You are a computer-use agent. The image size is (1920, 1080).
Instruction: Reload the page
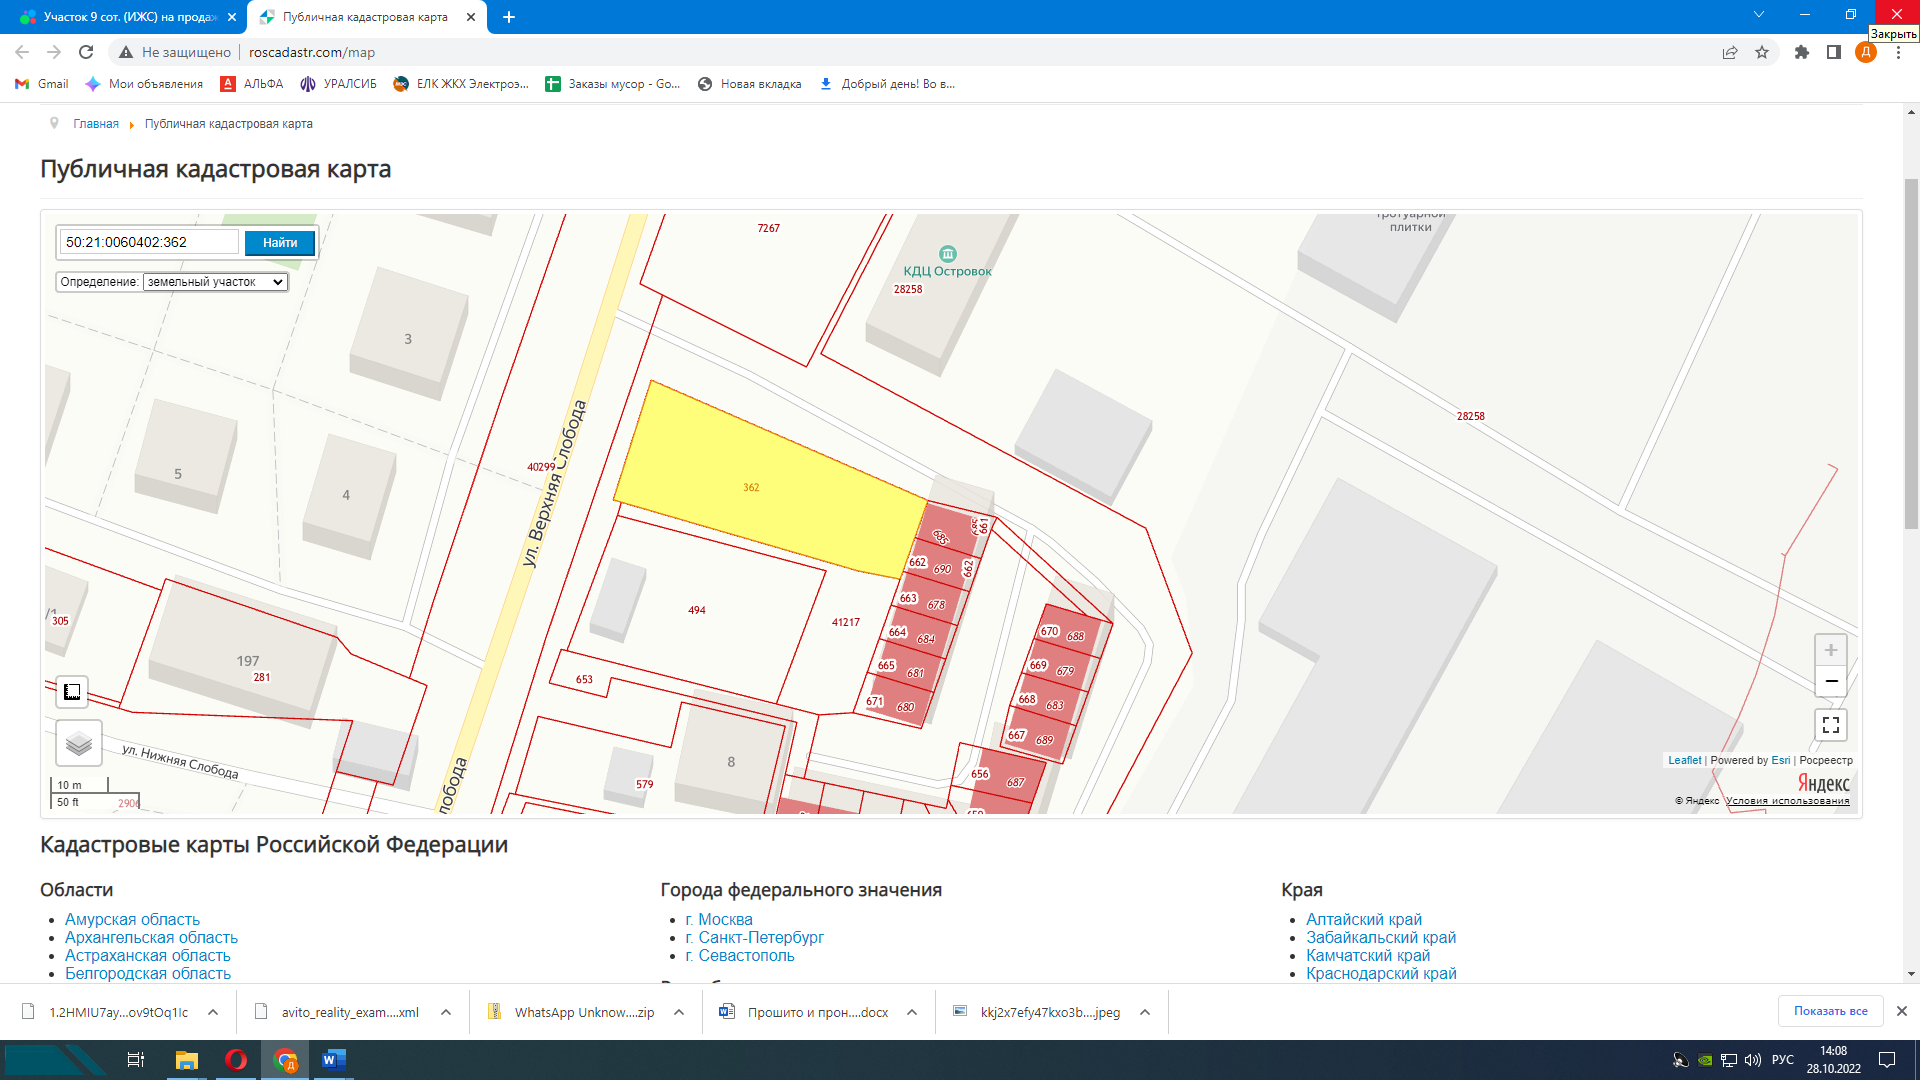(86, 53)
